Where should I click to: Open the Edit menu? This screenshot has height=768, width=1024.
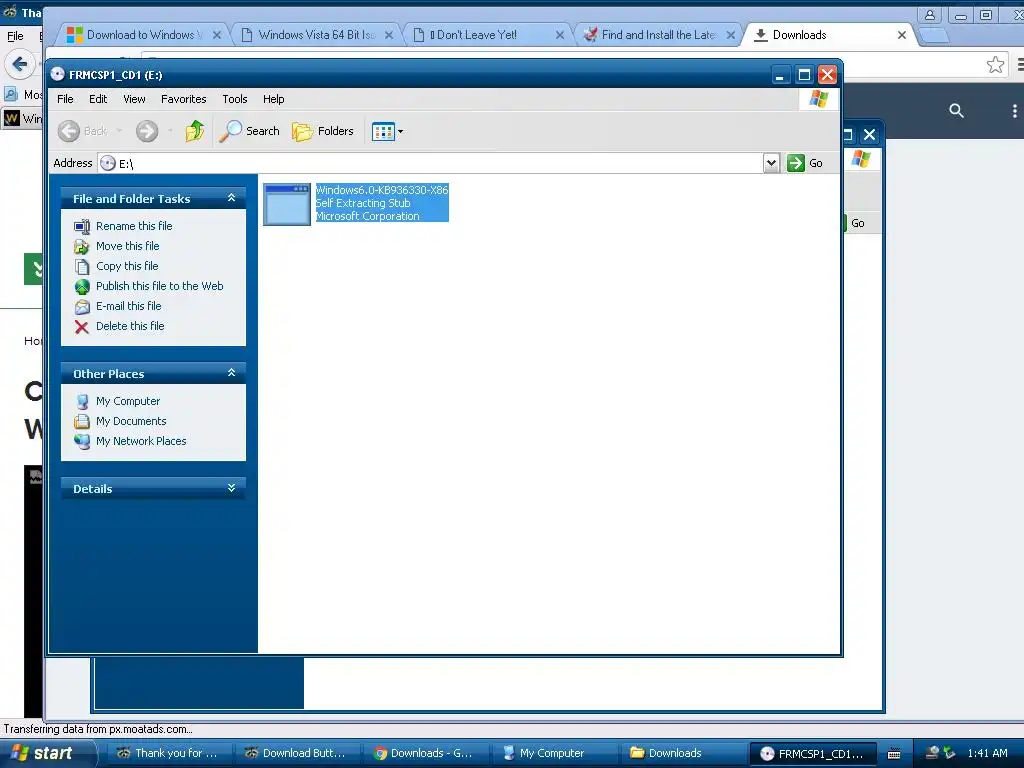coord(98,99)
